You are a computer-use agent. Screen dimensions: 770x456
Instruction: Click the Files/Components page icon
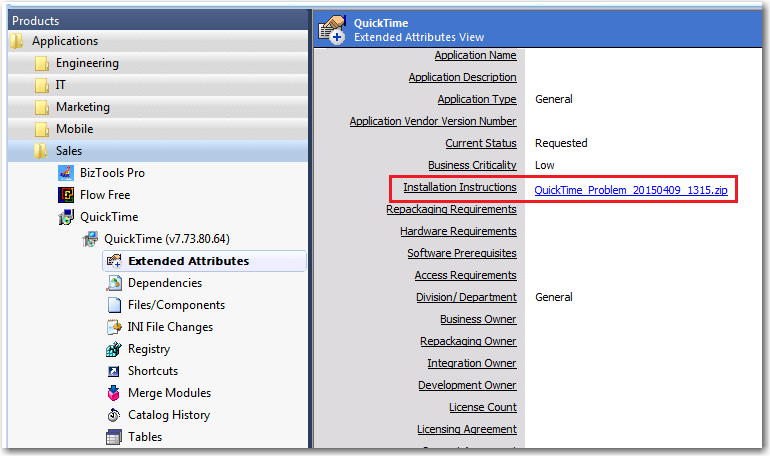pyautogui.click(x=114, y=305)
